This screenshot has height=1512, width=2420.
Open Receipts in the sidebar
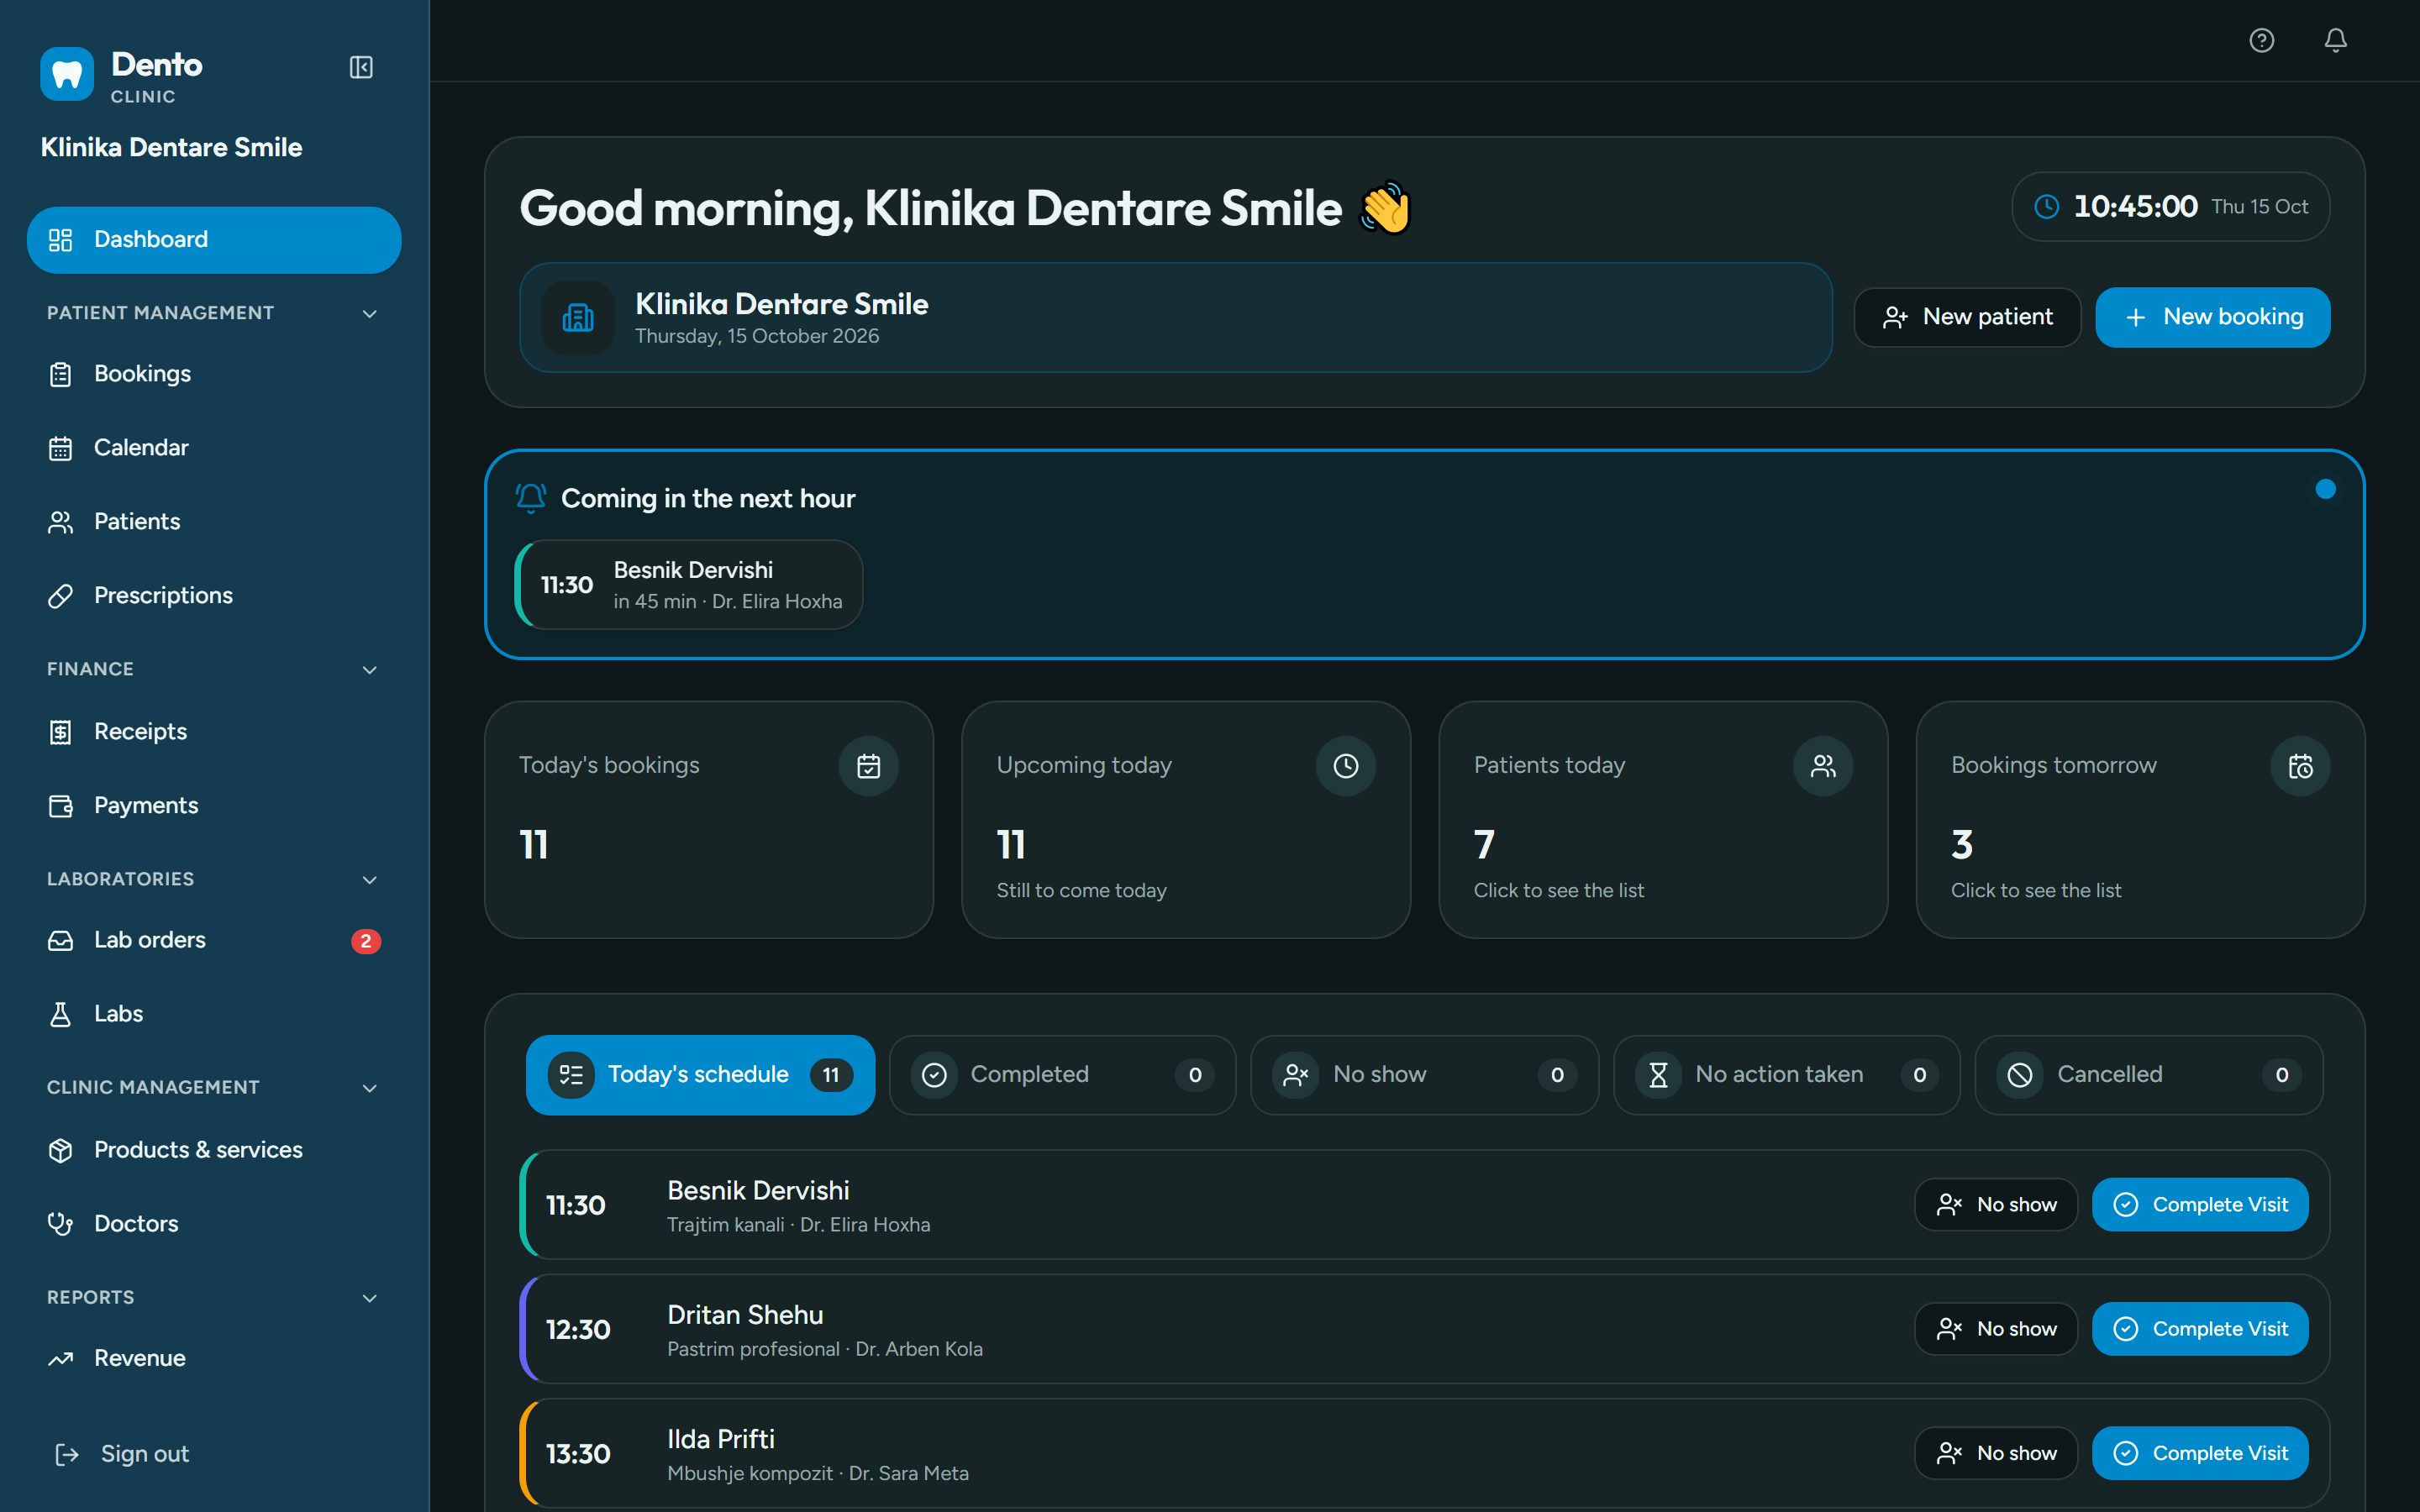(x=214, y=732)
